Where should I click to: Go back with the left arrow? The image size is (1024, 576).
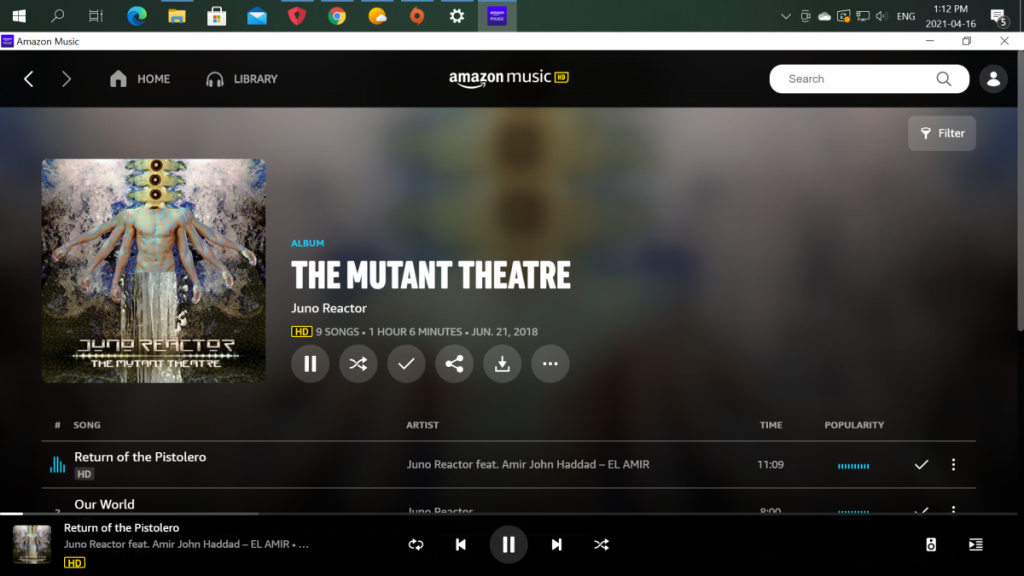[x=29, y=79]
